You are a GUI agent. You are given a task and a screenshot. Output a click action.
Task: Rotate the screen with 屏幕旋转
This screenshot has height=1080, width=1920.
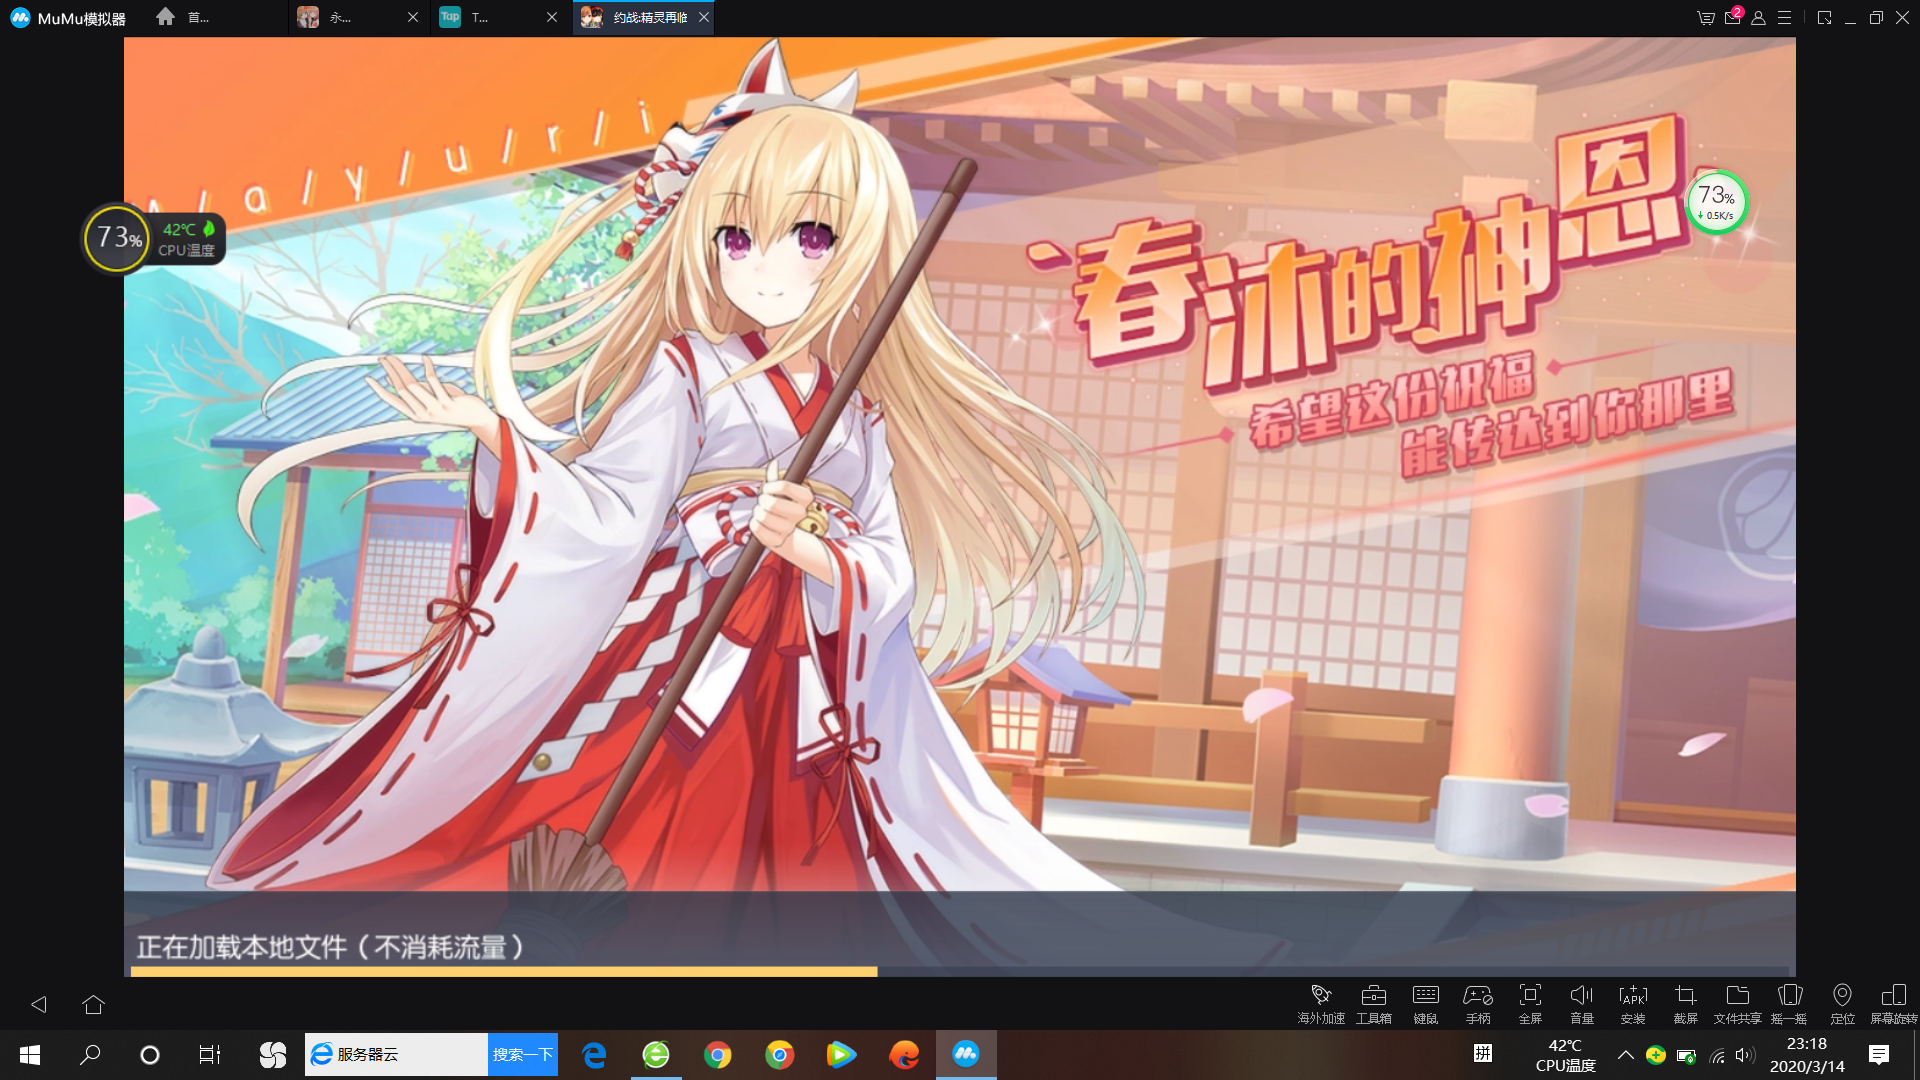[x=1894, y=1004]
